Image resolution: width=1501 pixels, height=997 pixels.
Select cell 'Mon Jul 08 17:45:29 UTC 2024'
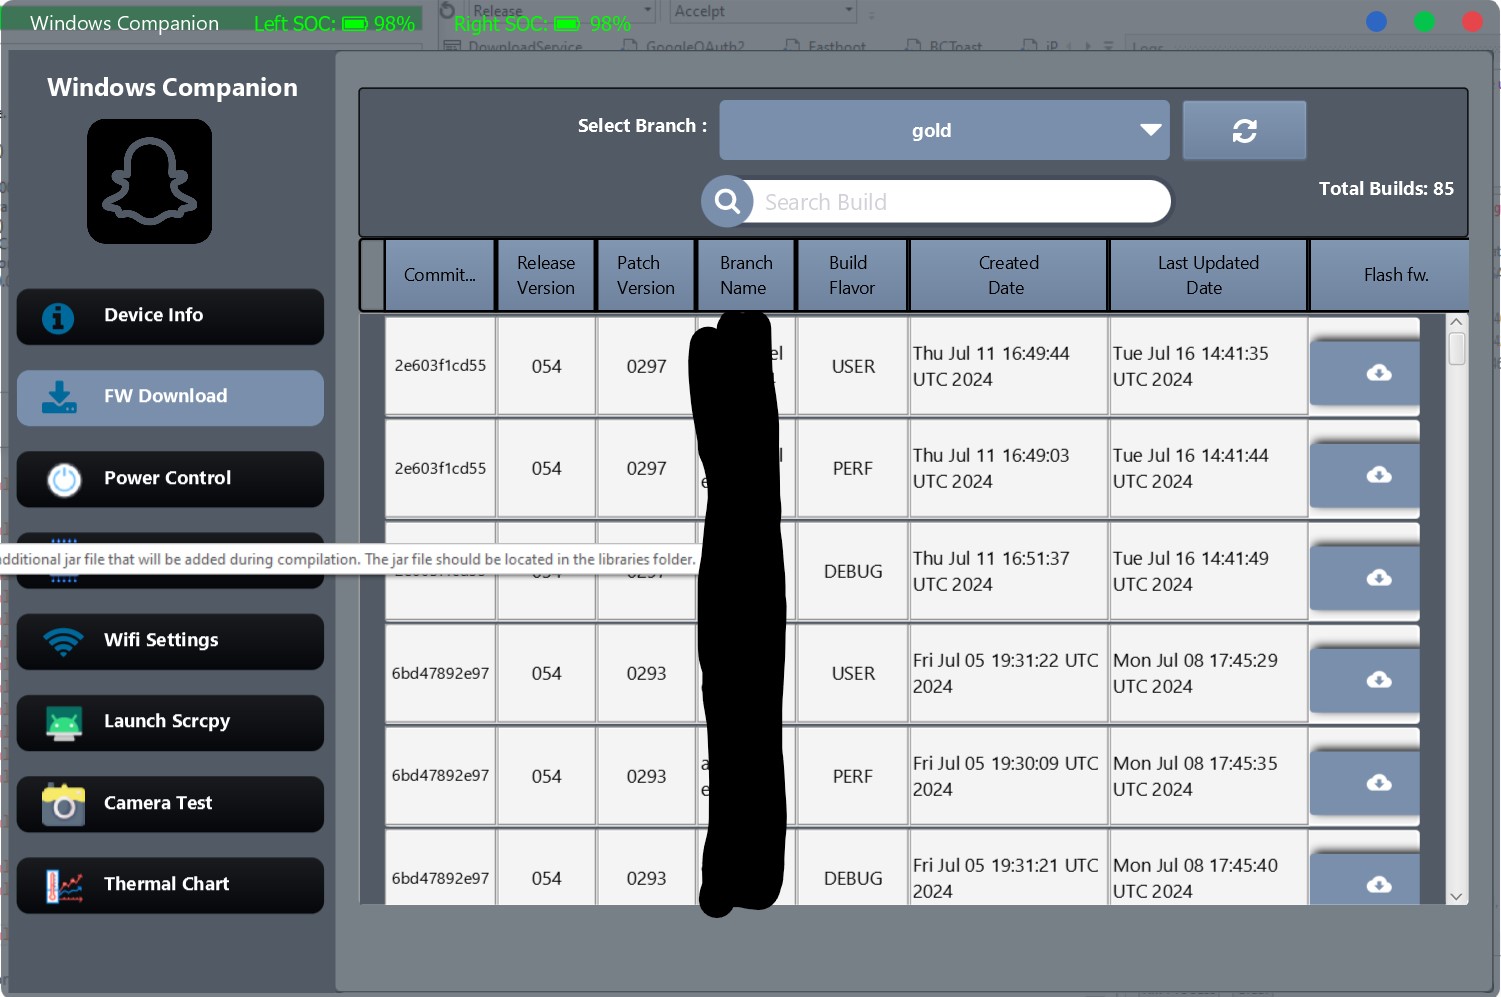point(1208,673)
